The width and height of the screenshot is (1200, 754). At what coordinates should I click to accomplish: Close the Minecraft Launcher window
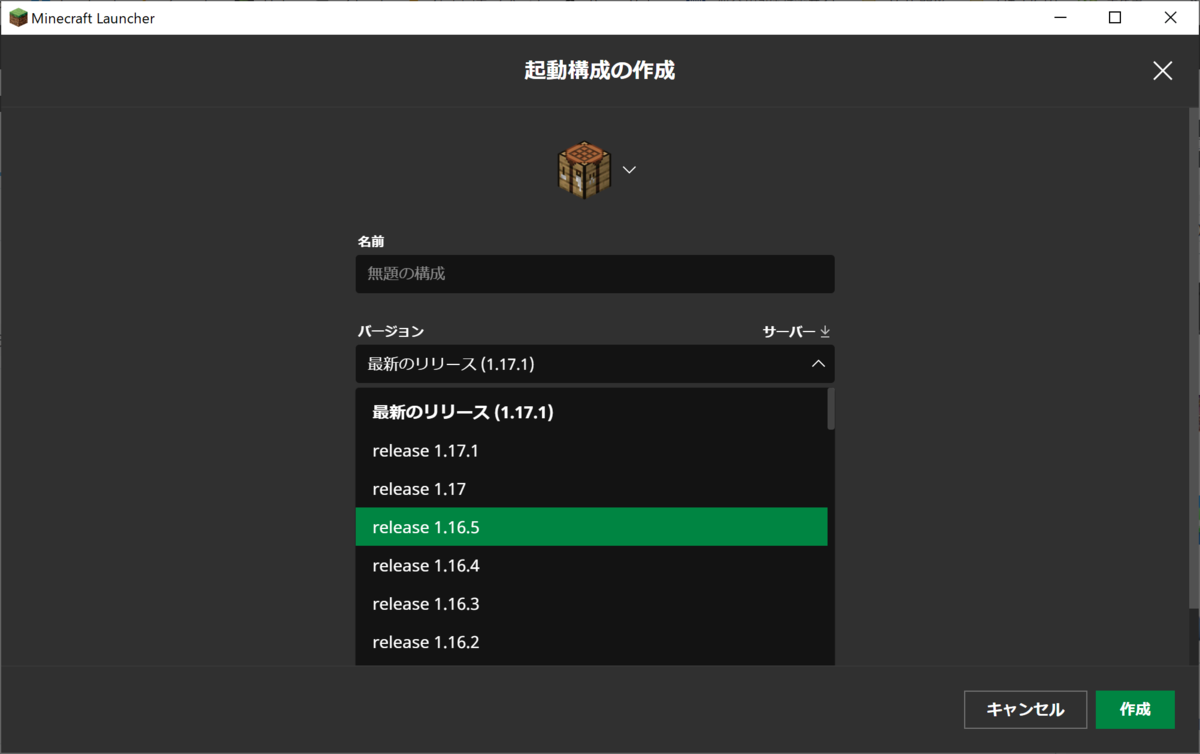tap(1171, 18)
